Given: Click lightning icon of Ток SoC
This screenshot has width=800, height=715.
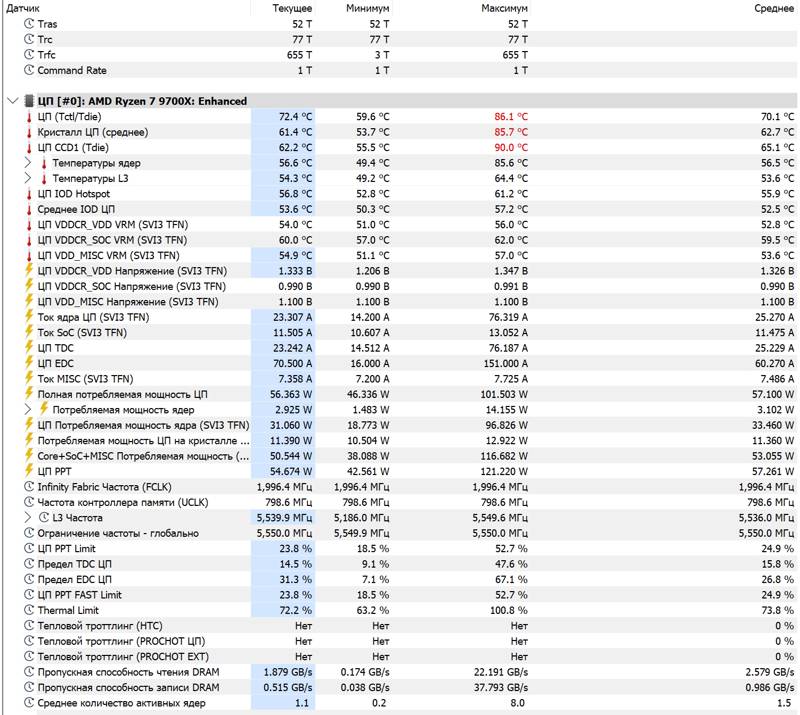Looking at the screenshot, I should [x=29, y=332].
